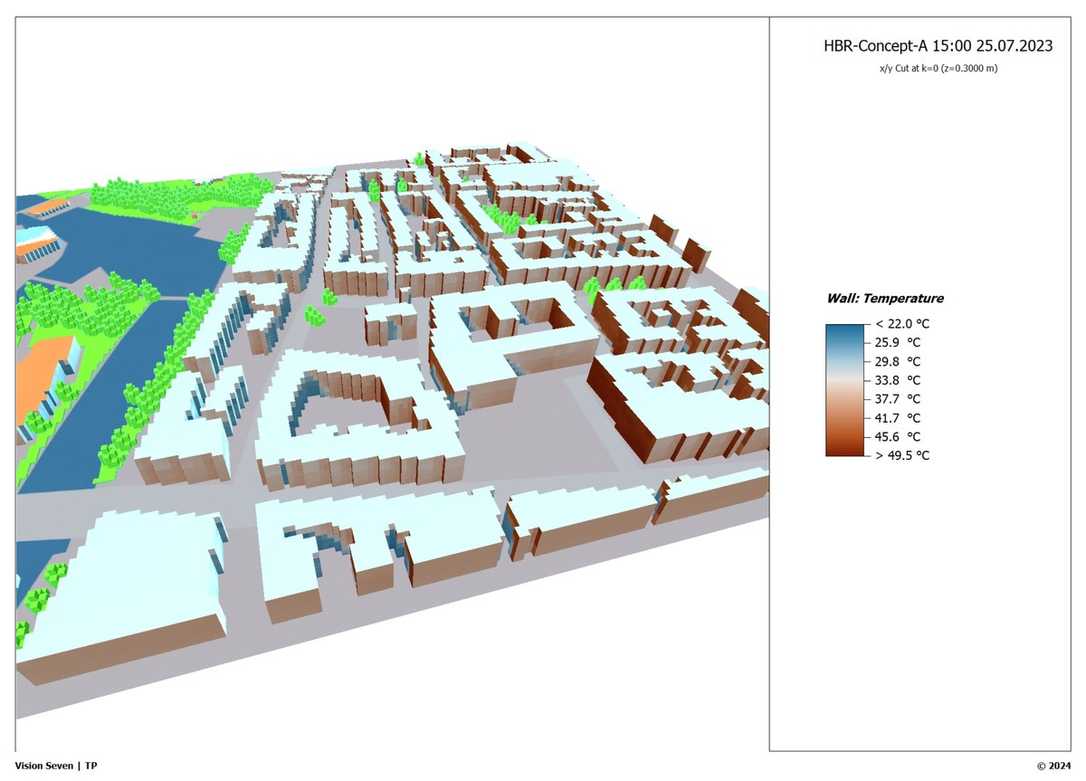1086x781 pixels.
Task: Click the HBR-Concept-A title text
Action: coord(937,47)
